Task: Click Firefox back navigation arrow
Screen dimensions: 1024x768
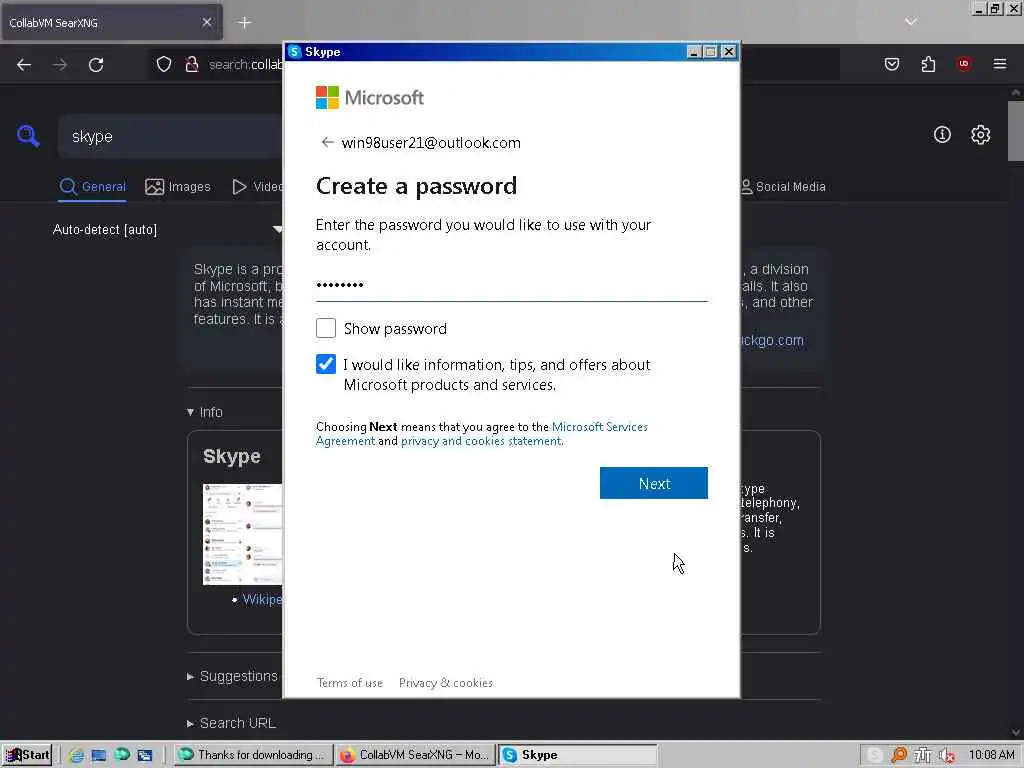Action: 24,65
